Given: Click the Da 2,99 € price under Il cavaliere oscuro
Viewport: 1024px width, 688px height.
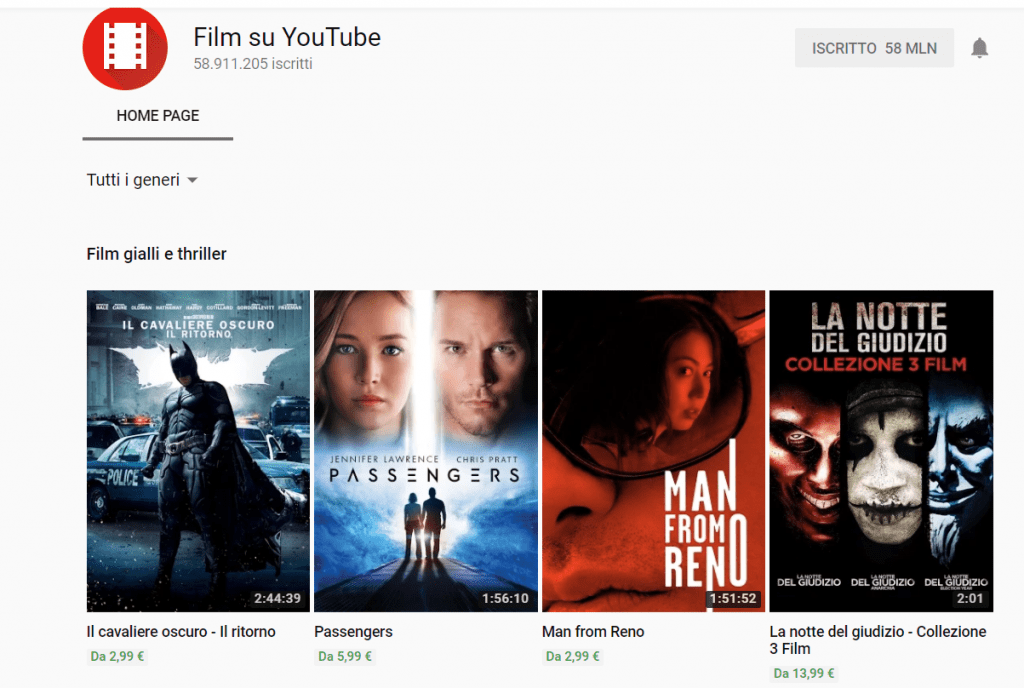Looking at the screenshot, I should coord(117,657).
